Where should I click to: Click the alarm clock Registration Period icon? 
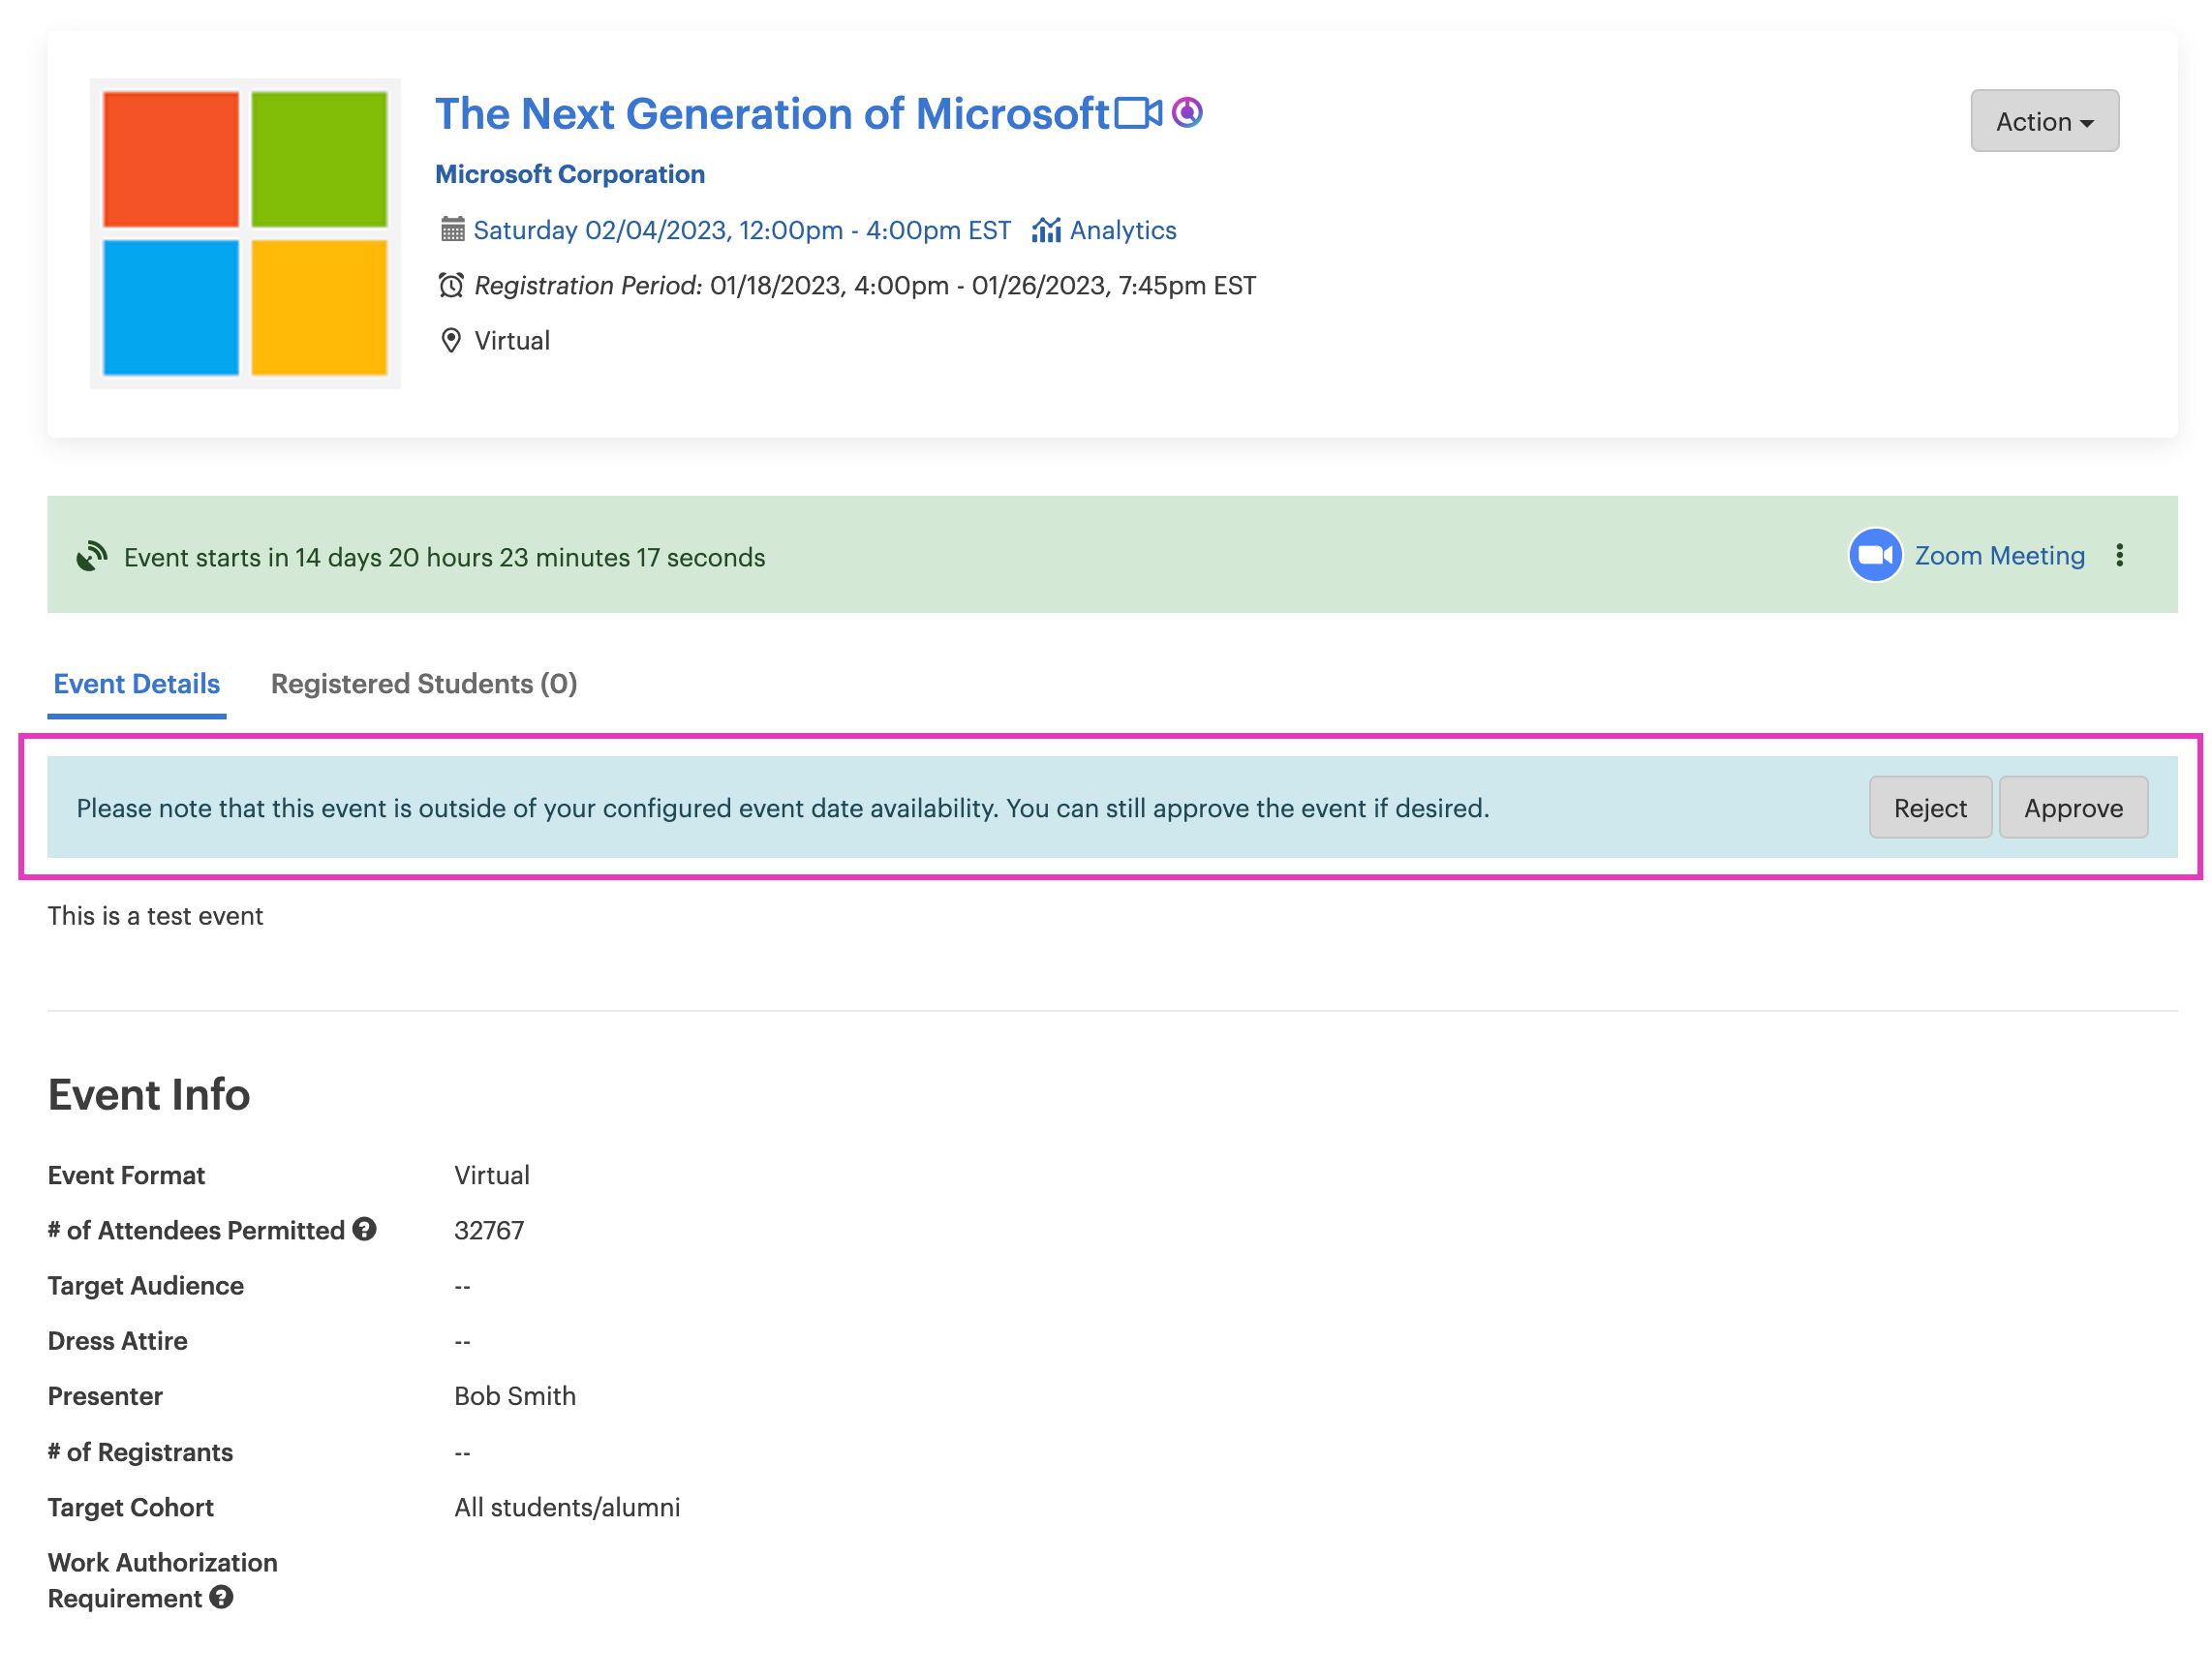(451, 286)
